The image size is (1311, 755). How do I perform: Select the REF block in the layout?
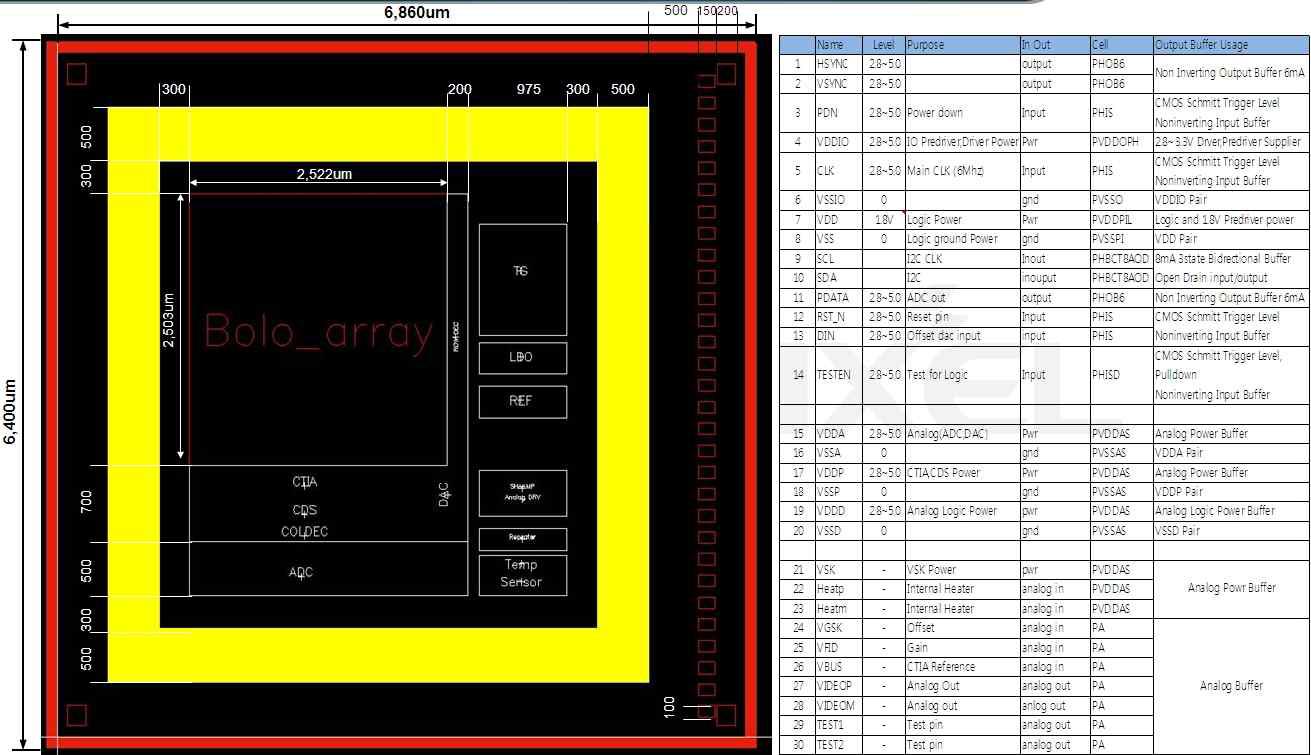(x=522, y=401)
